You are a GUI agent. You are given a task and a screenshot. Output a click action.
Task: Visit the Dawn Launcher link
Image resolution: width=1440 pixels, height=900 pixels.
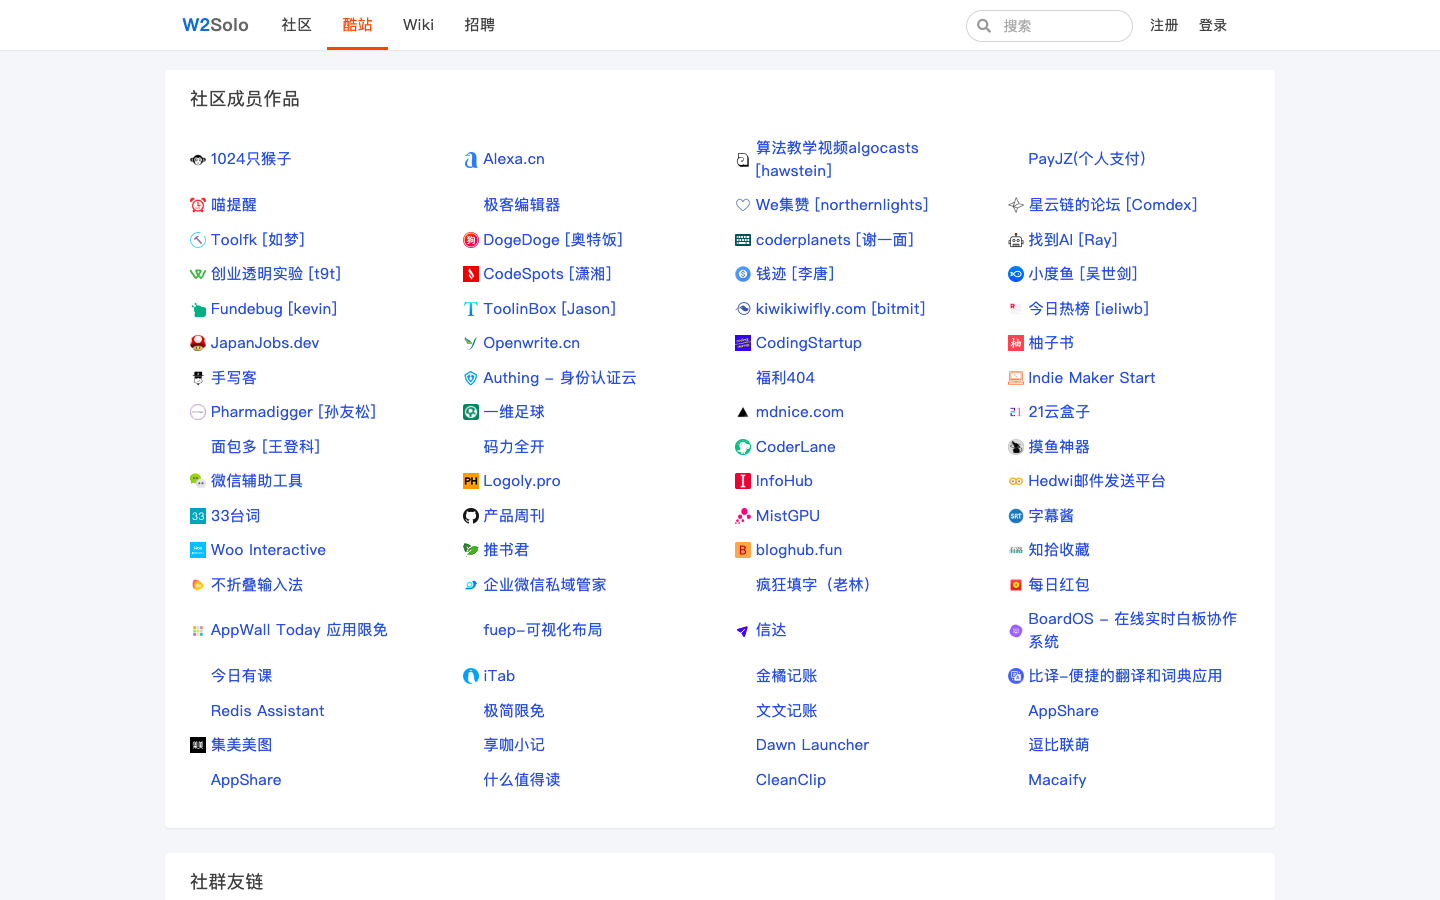[x=812, y=745]
